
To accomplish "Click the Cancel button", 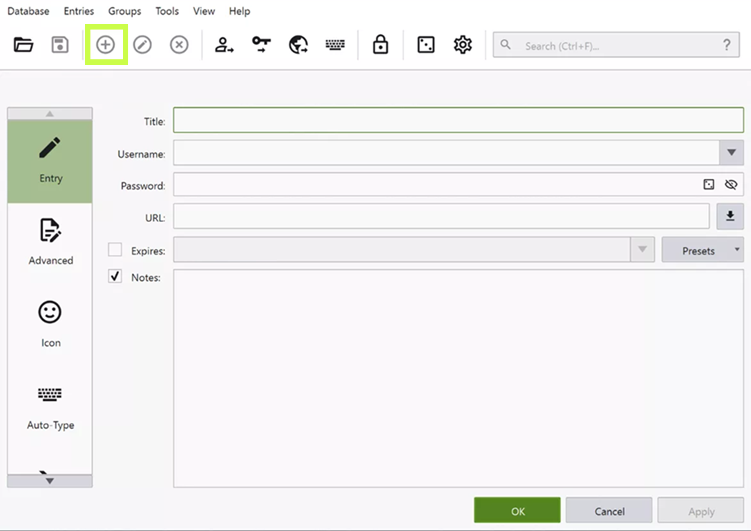I will [x=609, y=511].
